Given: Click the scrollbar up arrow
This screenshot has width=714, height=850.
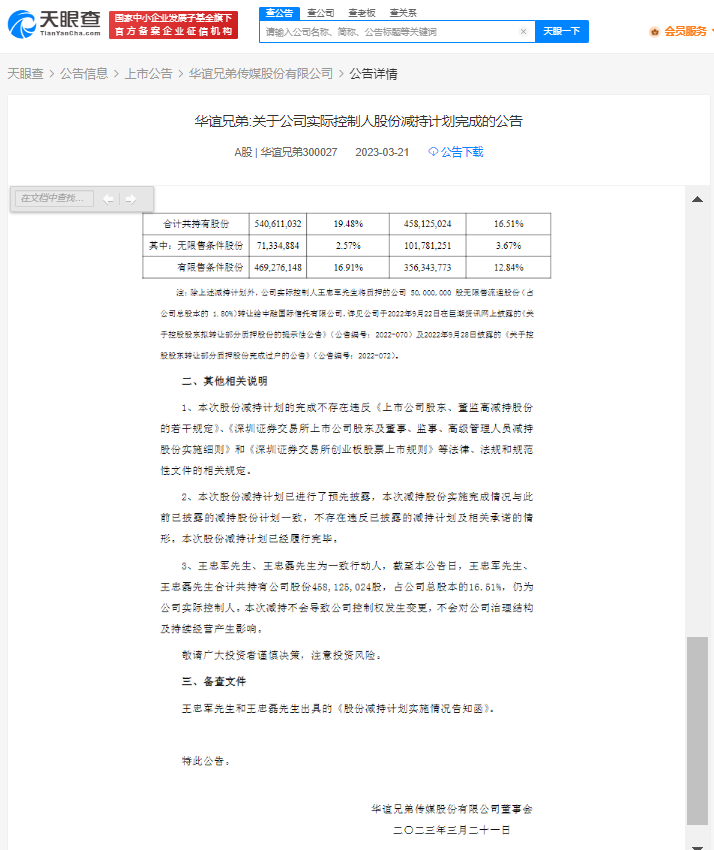Looking at the screenshot, I should click(698, 199).
